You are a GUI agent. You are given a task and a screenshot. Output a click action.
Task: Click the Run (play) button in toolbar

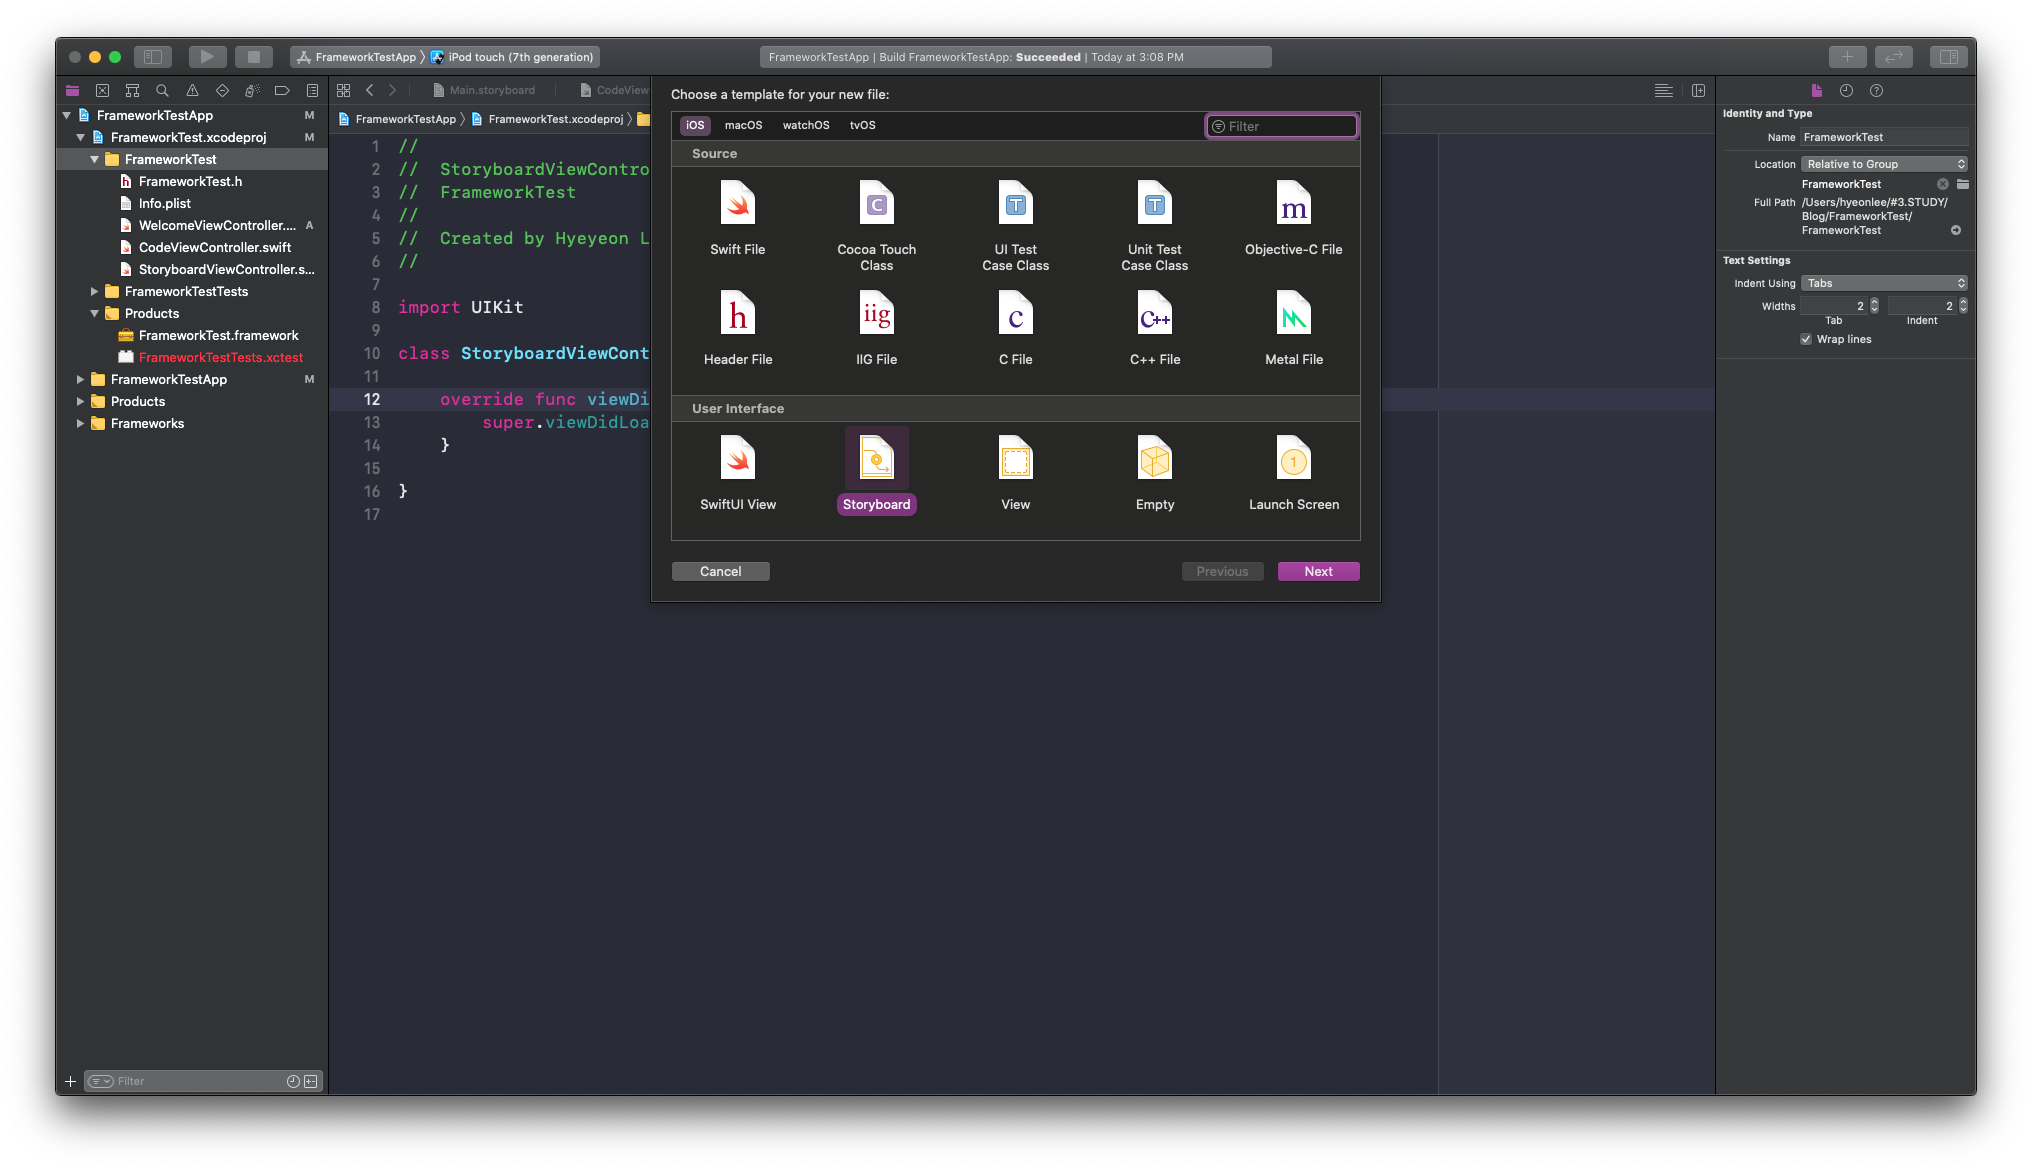click(207, 57)
